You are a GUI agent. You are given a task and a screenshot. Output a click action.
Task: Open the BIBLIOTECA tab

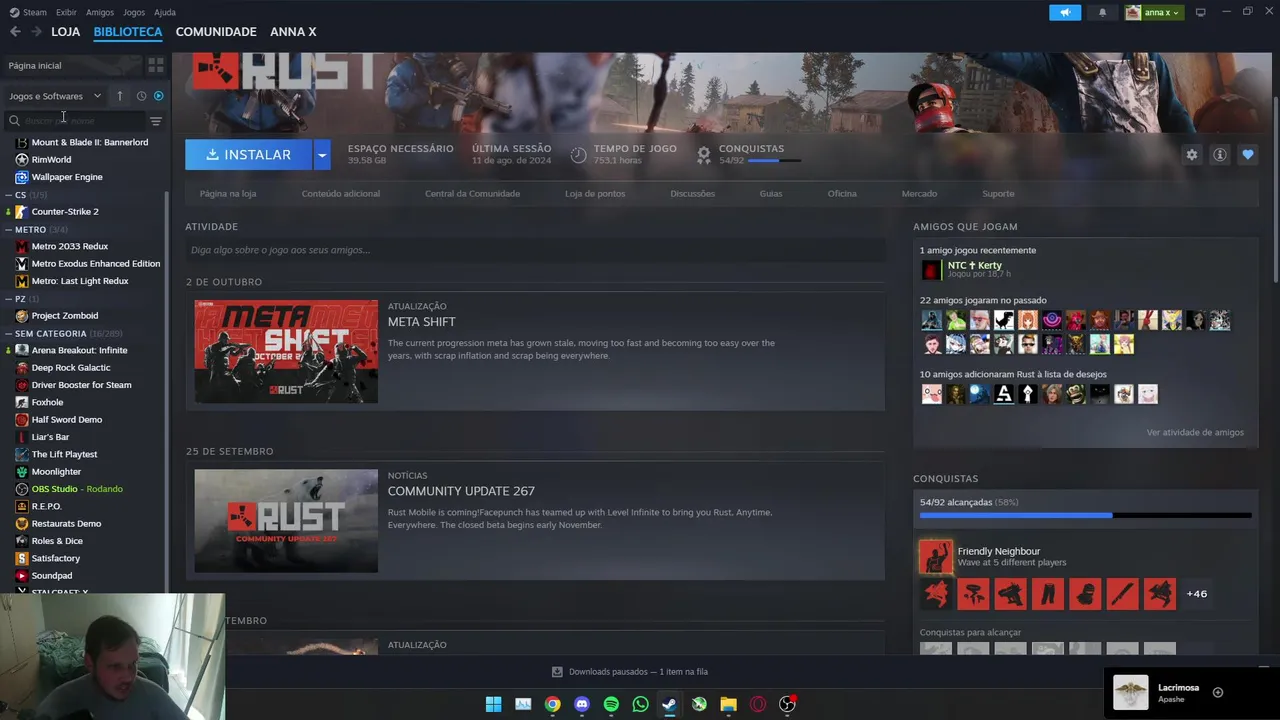tap(128, 32)
